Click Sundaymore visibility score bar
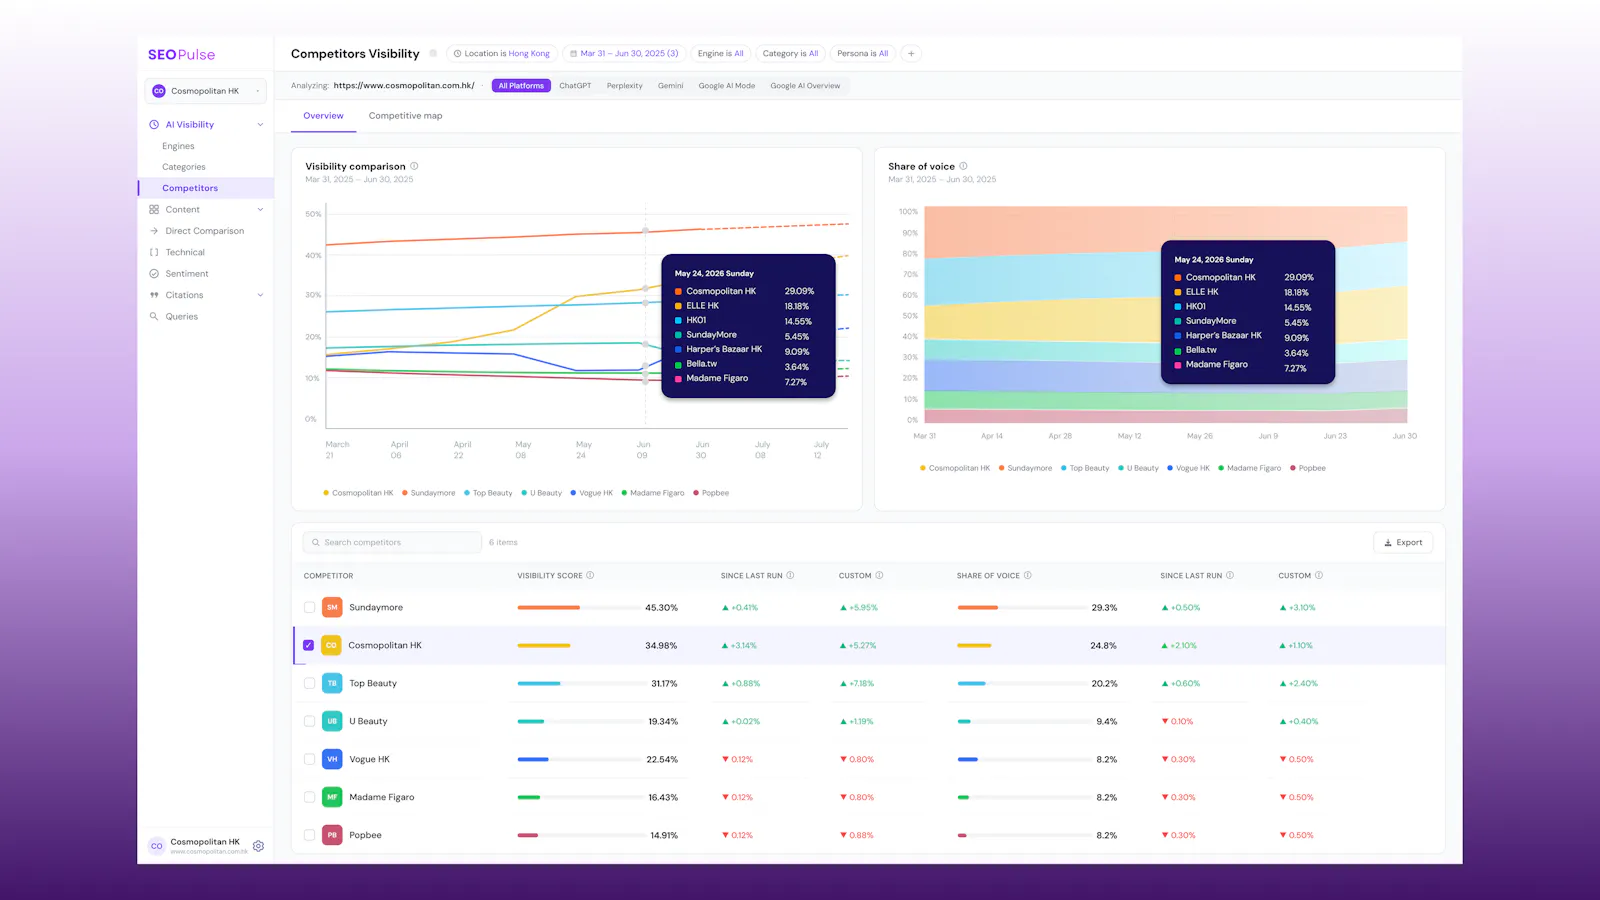1600x900 pixels. (x=578, y=608)
